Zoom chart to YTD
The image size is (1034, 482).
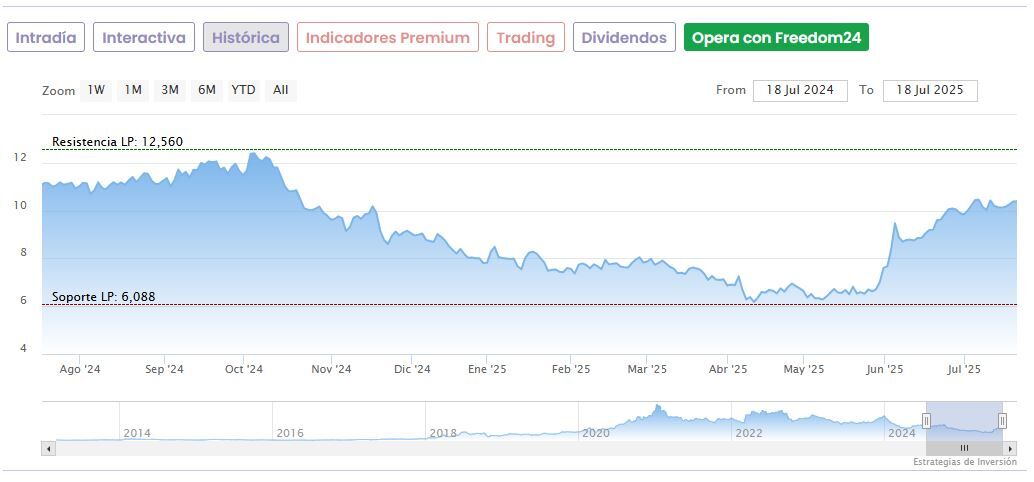coord(243,90)
